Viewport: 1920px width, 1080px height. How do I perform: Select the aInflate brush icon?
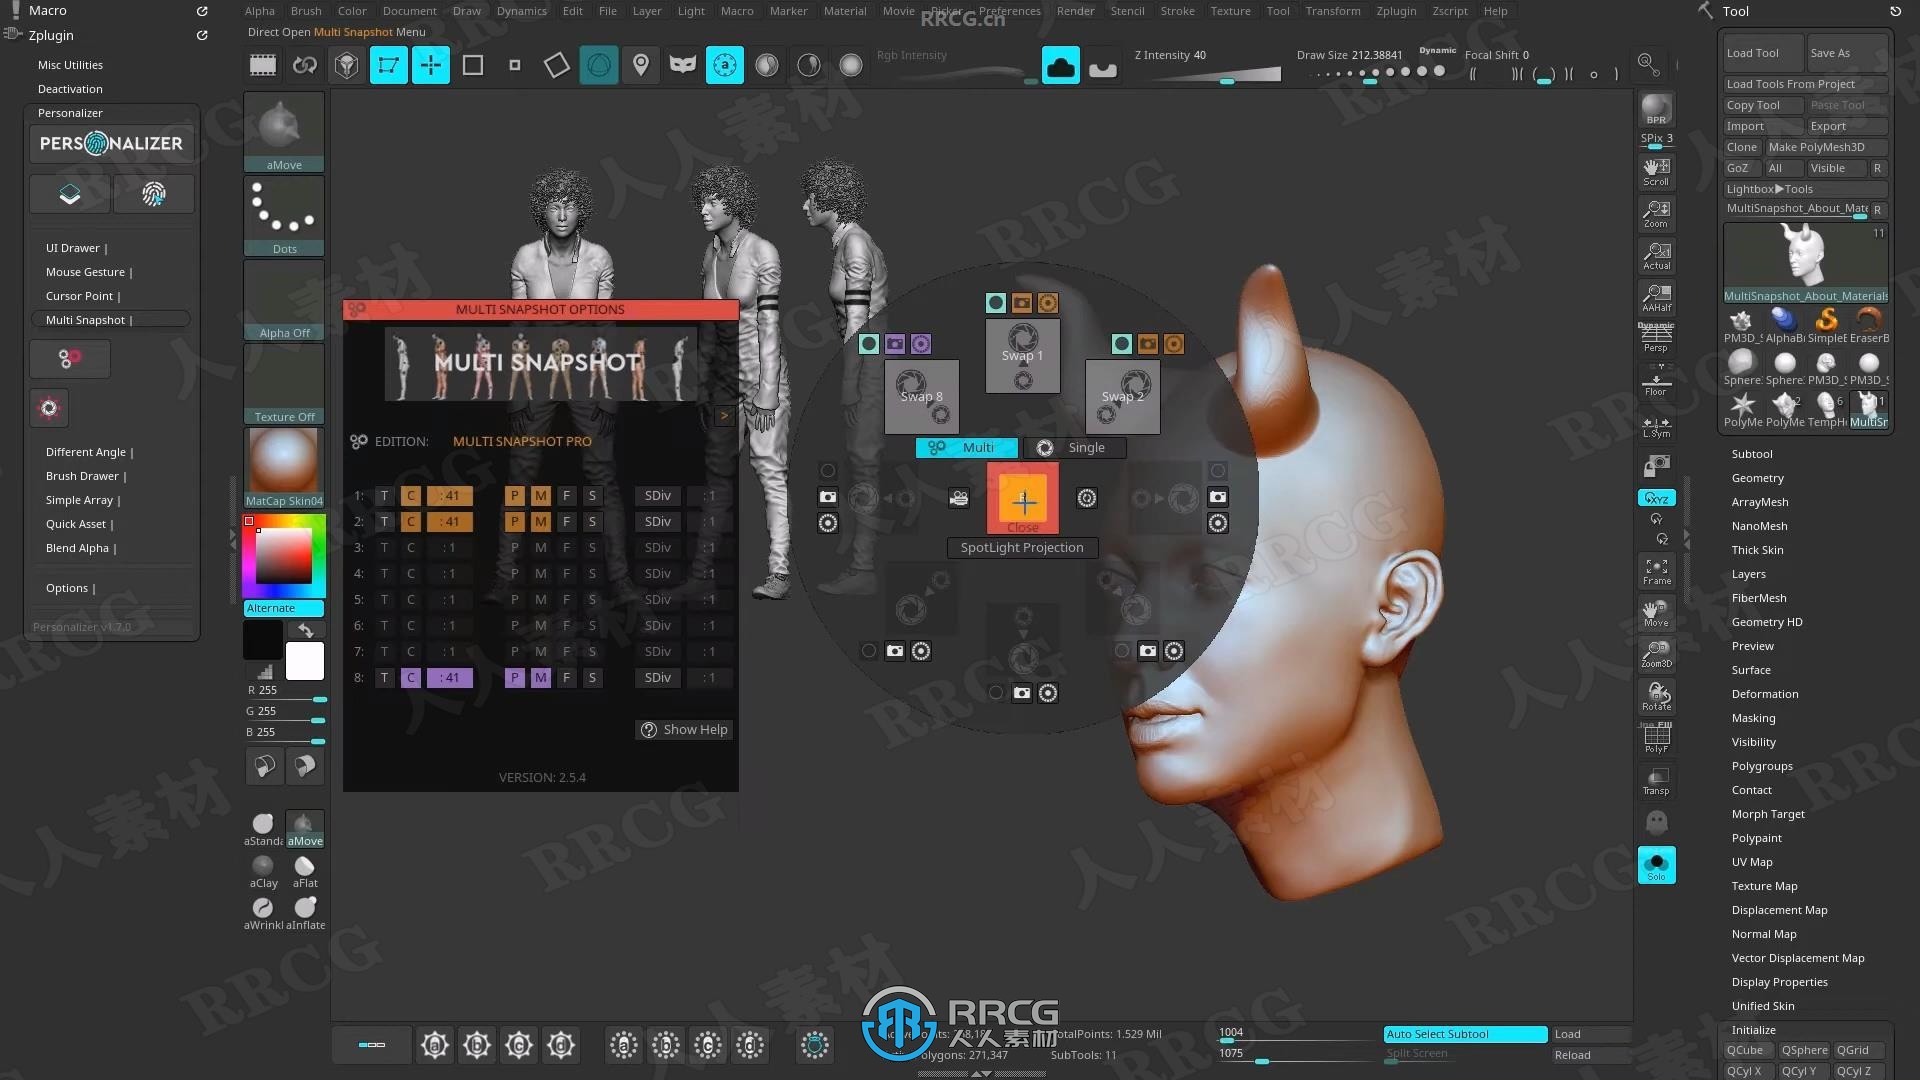point(305,913)
